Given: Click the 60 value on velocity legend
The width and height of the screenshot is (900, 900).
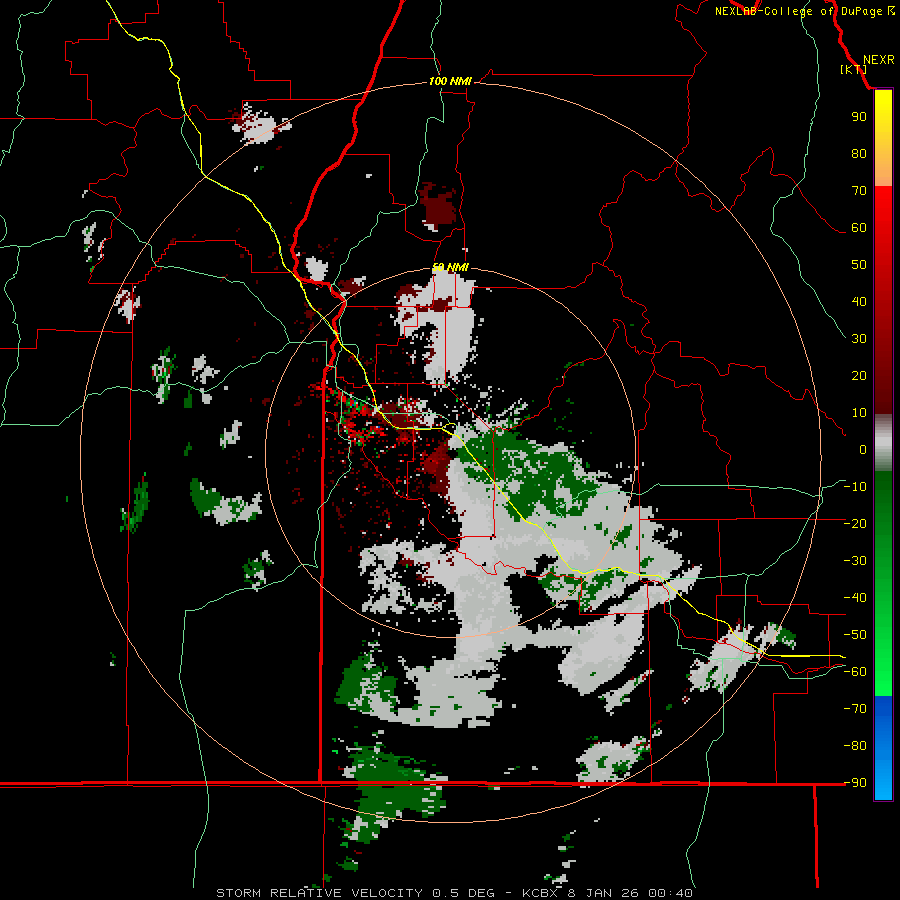Looking at the screenshot, I should pos(859,228).
